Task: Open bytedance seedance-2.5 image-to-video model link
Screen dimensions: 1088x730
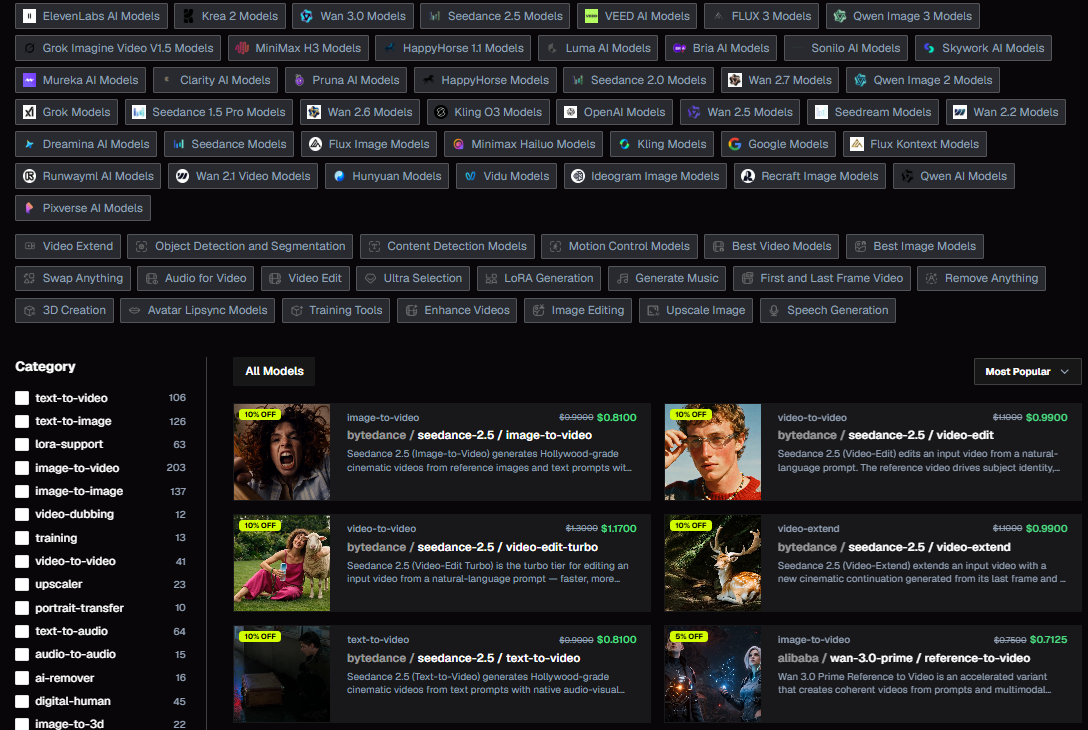Action: tap(469, 435)
